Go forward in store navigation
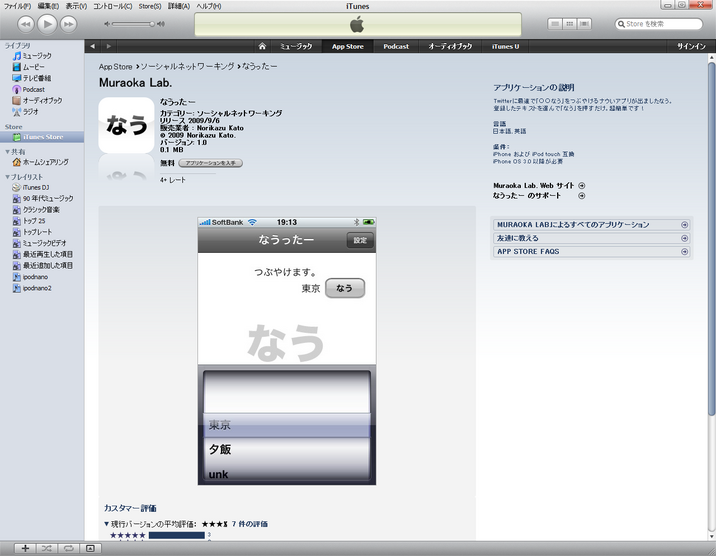The height and width of the screenshot is (556, 716). coord(109,46)
